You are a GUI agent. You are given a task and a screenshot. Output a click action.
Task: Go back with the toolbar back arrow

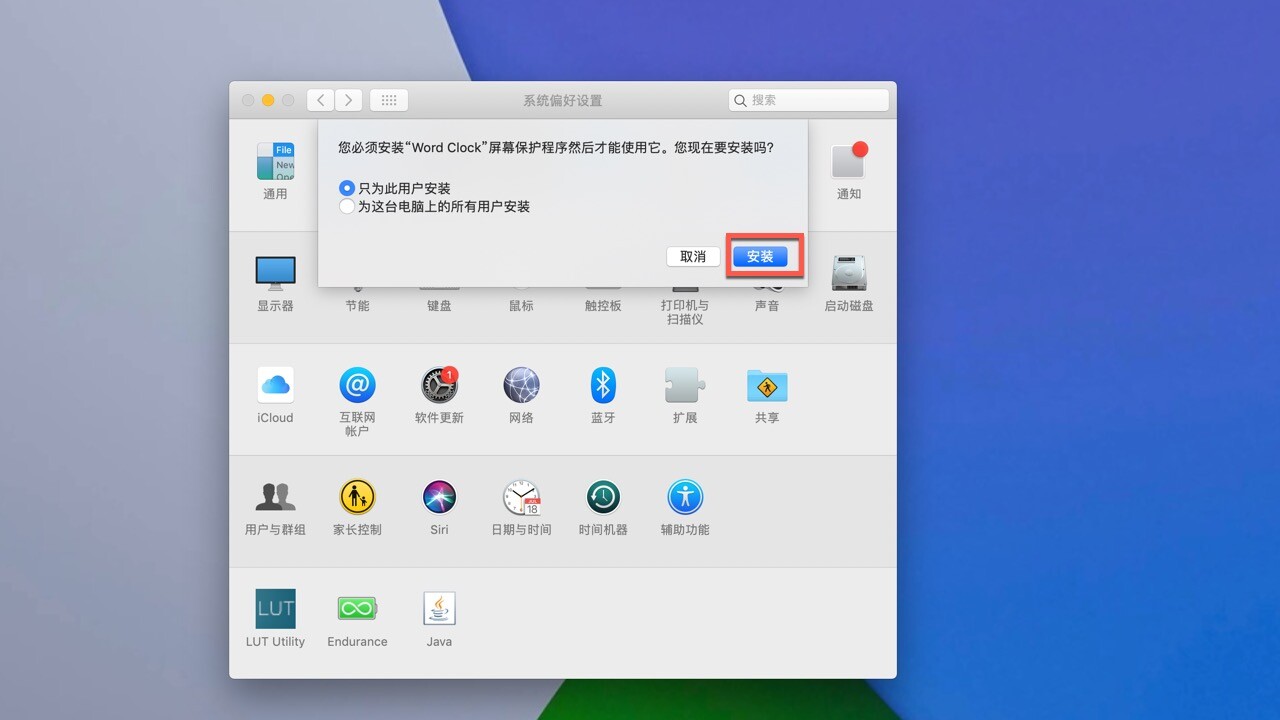[320, 100]
